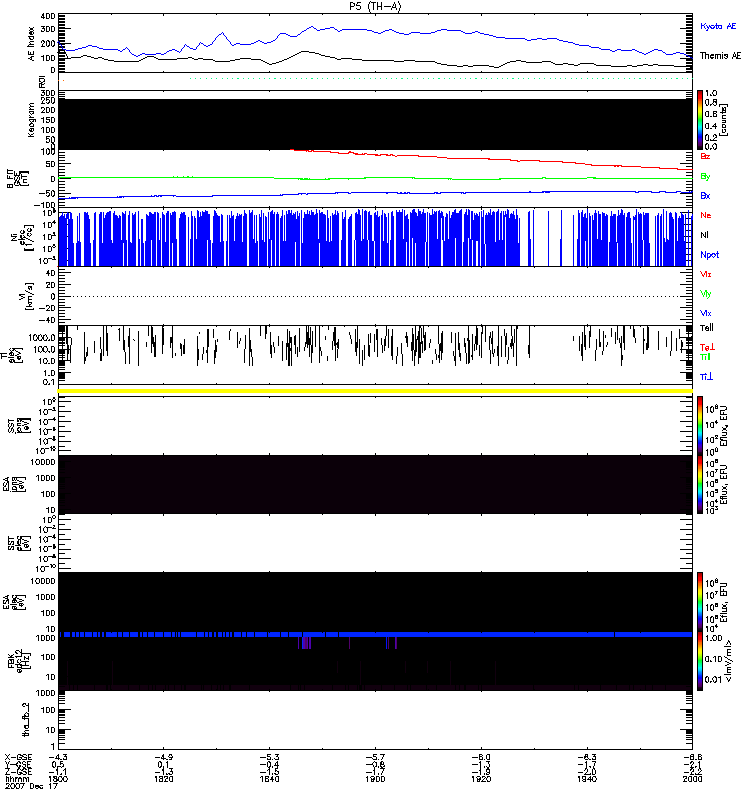Click the [counts] color bar label
Viewport: 750px width, 800px height.
point(724,120)
